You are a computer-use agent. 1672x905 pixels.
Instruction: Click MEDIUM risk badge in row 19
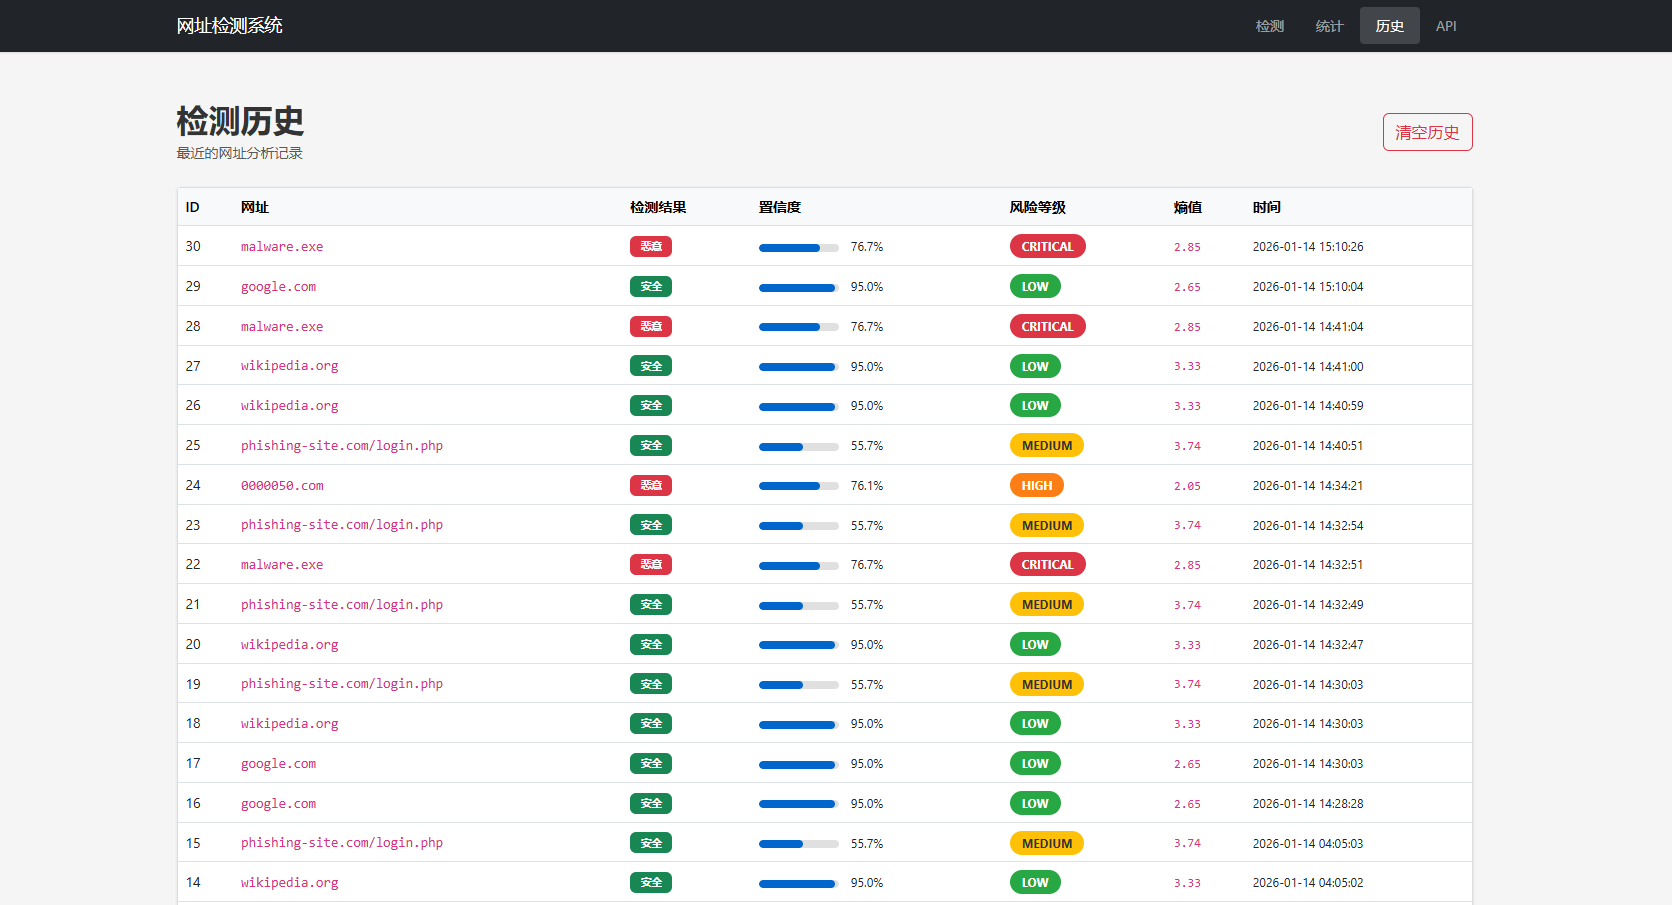[1047, 684]
